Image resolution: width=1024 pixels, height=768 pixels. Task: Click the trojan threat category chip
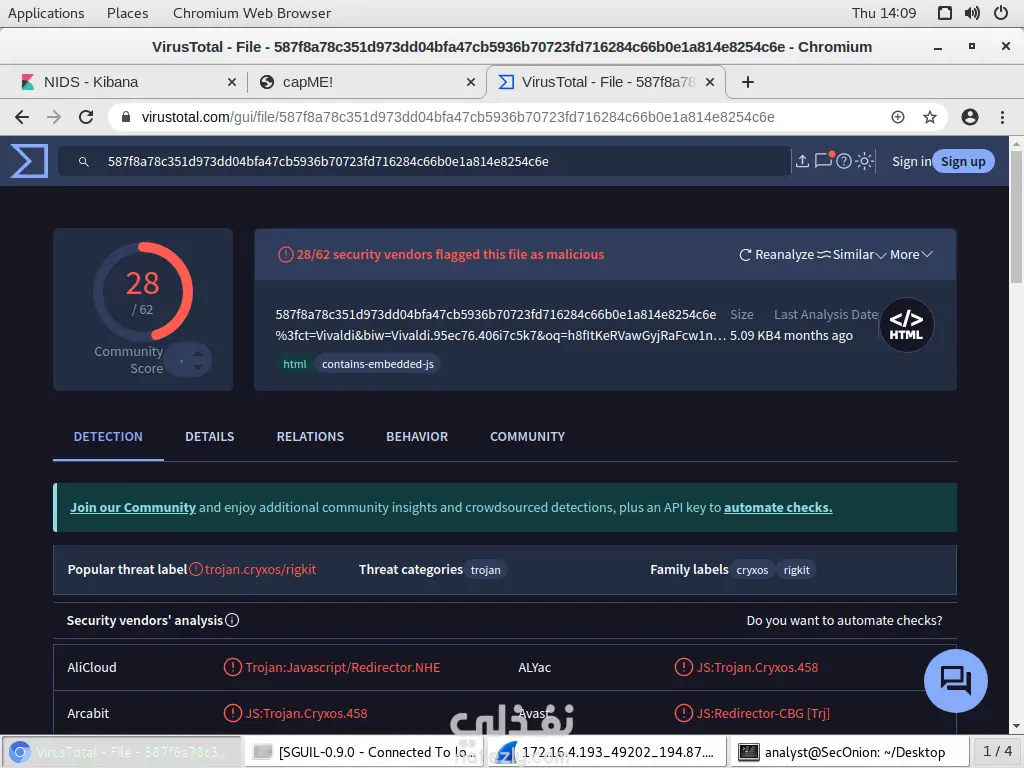[485, 569]
